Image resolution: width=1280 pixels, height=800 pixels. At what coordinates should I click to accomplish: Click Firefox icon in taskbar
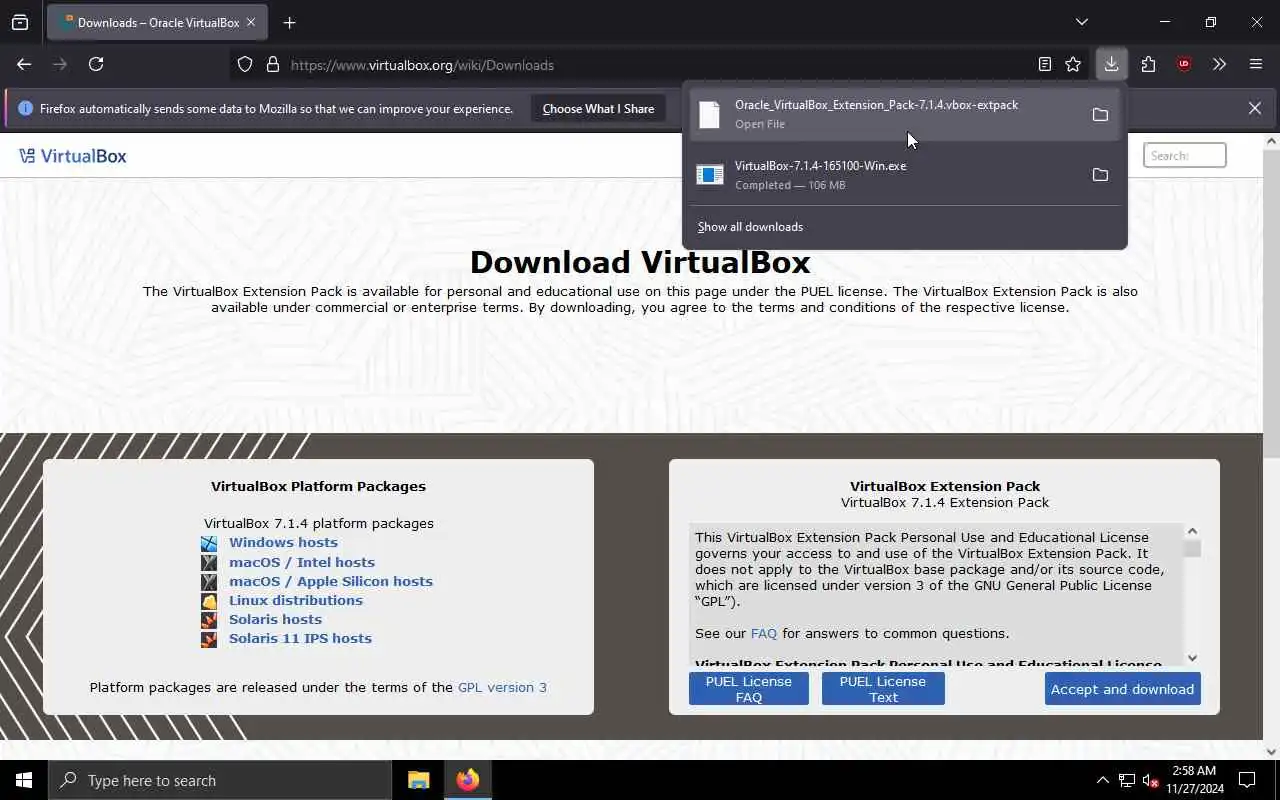tap(467, 780)
